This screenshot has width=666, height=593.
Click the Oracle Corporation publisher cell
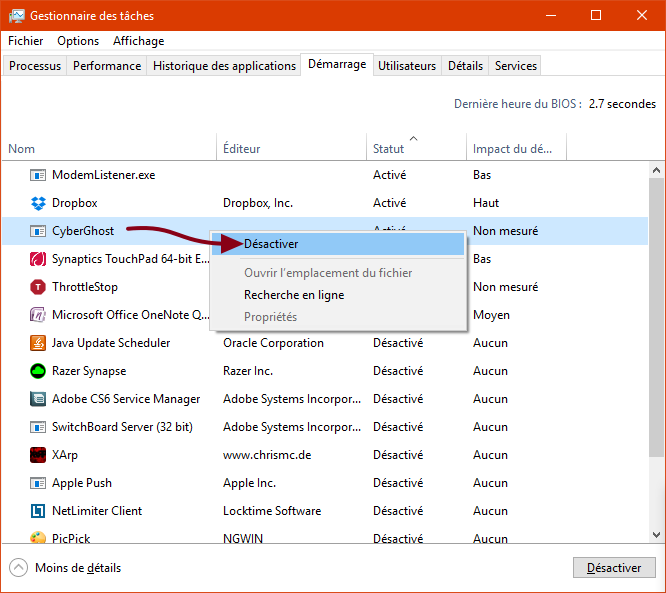274,343
